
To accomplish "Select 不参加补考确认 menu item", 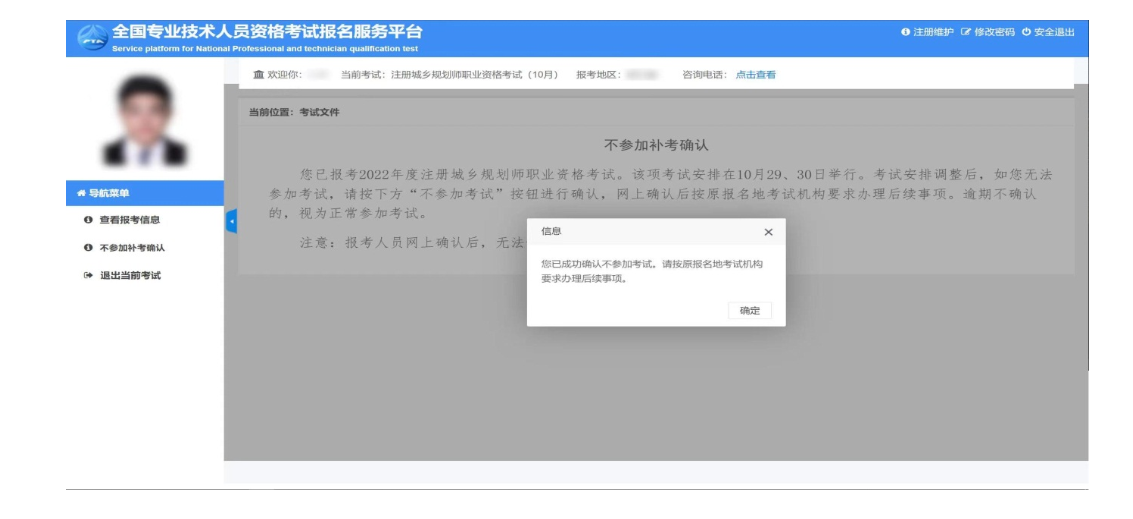I will point(131,248).
